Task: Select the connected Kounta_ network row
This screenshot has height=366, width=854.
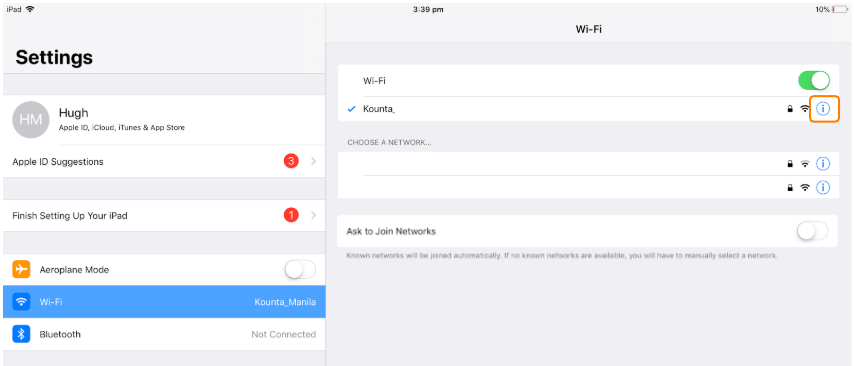Action: [x=588, y=109]
